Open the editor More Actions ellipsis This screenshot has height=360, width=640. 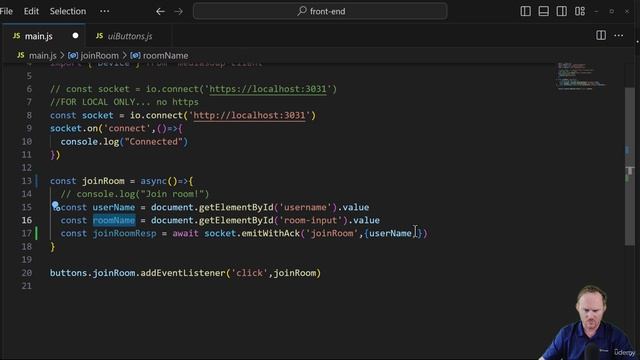(619, 36)
